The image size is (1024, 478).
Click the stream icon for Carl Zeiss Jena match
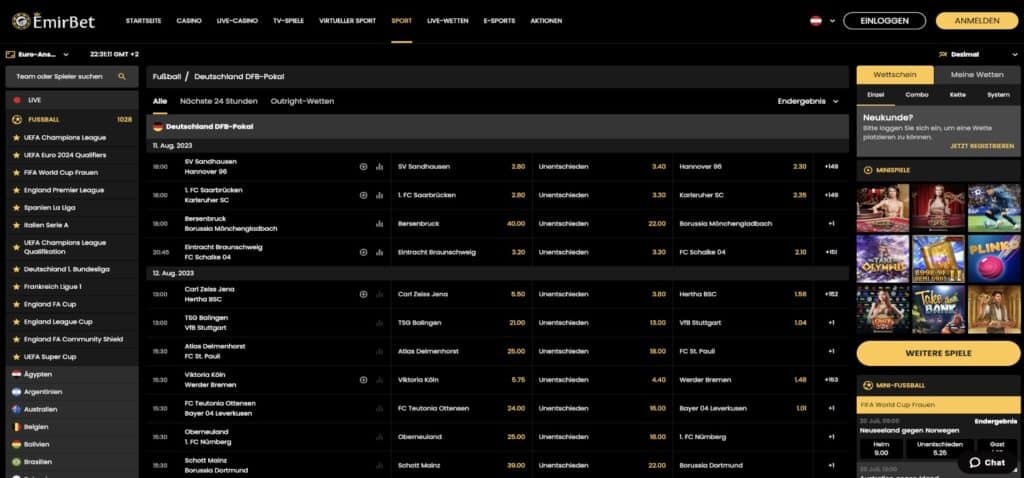click(x=364, y=294)
